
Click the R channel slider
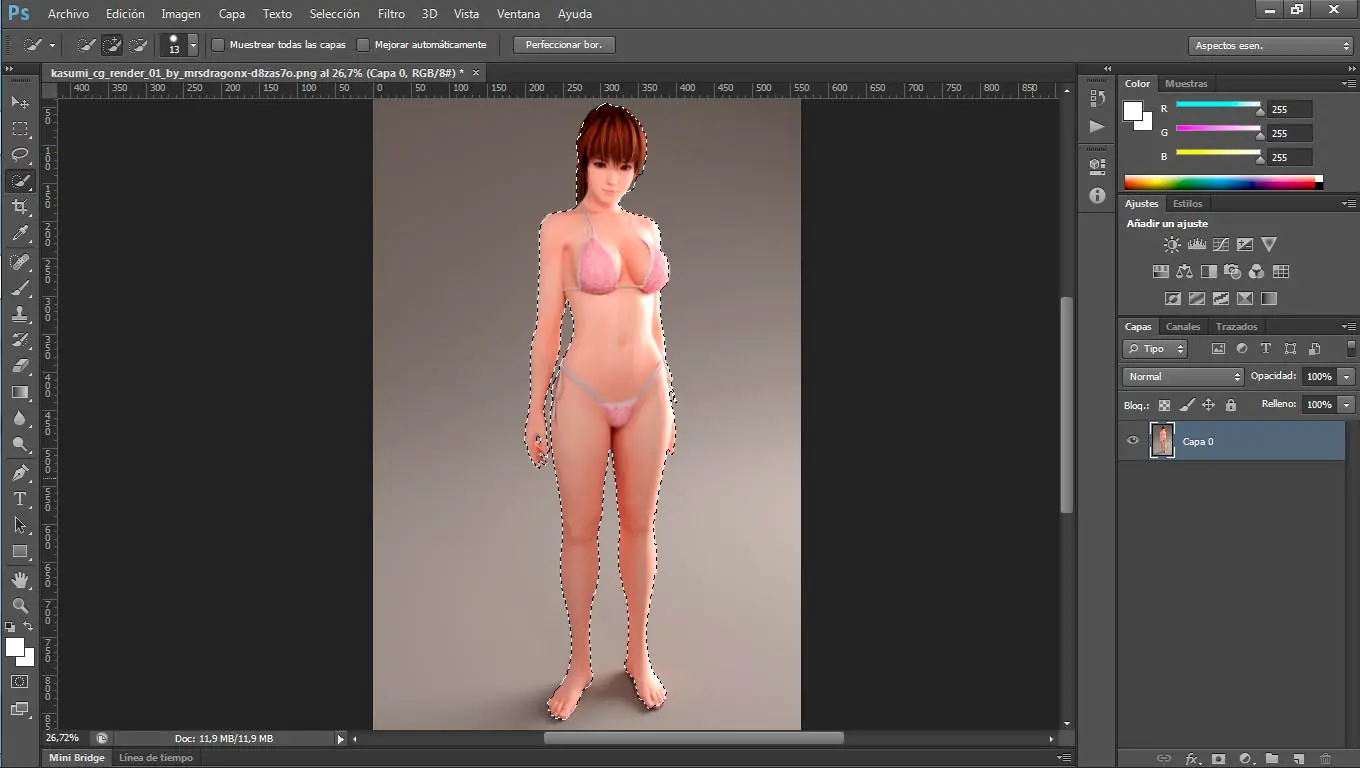click(x=1218, y=106)
